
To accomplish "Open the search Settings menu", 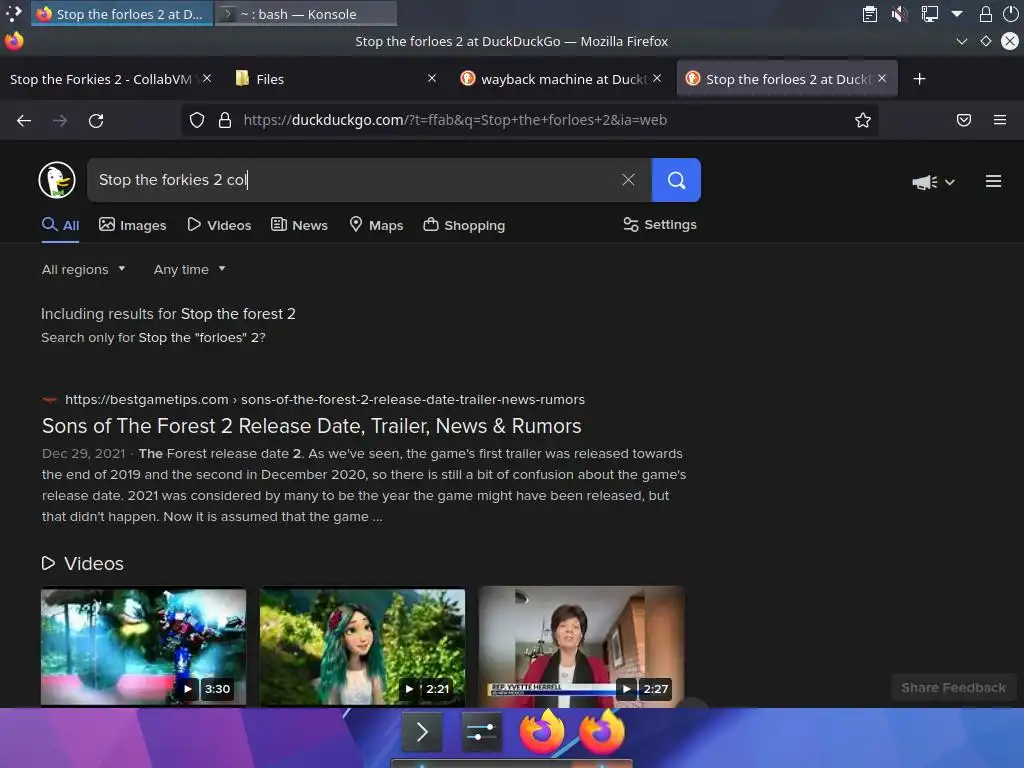I will pos(660,225).
